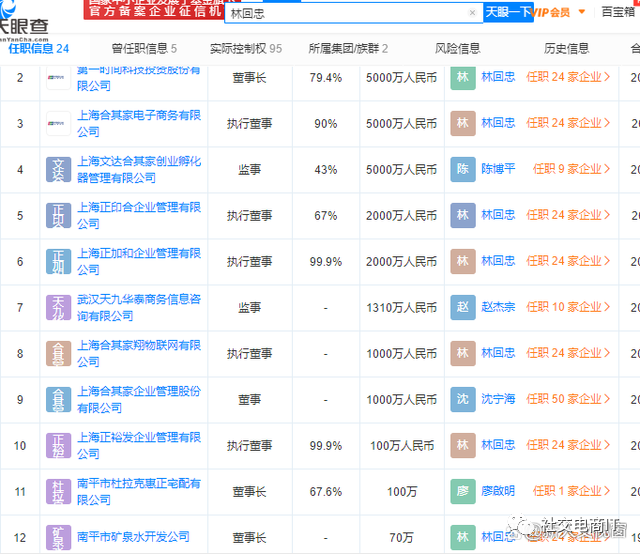Switch to the 任职信息 24 tab
The image size is (640, 554).
pos(39,49)
